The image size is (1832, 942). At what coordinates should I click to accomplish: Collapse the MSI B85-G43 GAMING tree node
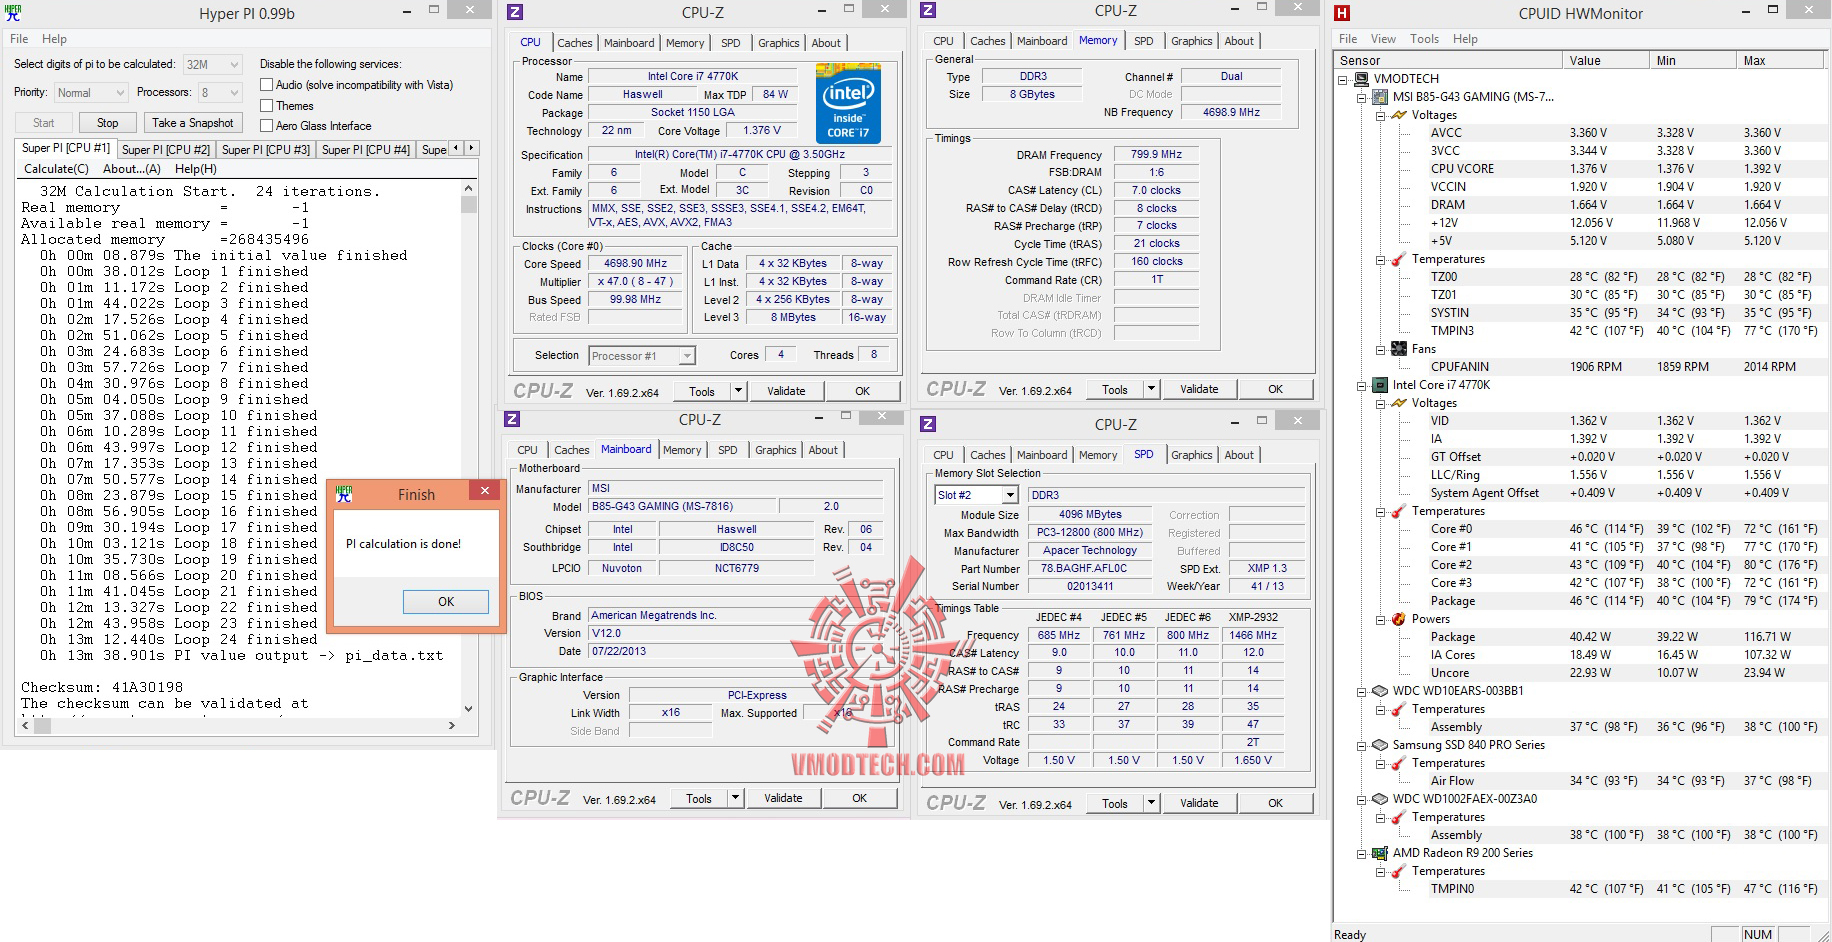(1362, 97)
